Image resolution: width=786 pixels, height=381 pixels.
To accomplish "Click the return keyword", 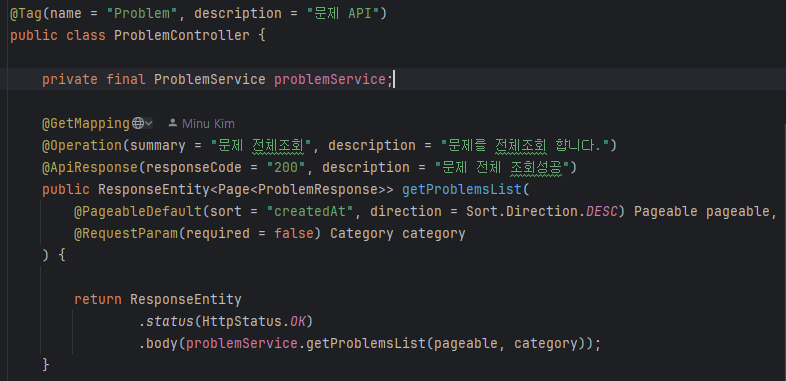I will click(x=98, y=300).
